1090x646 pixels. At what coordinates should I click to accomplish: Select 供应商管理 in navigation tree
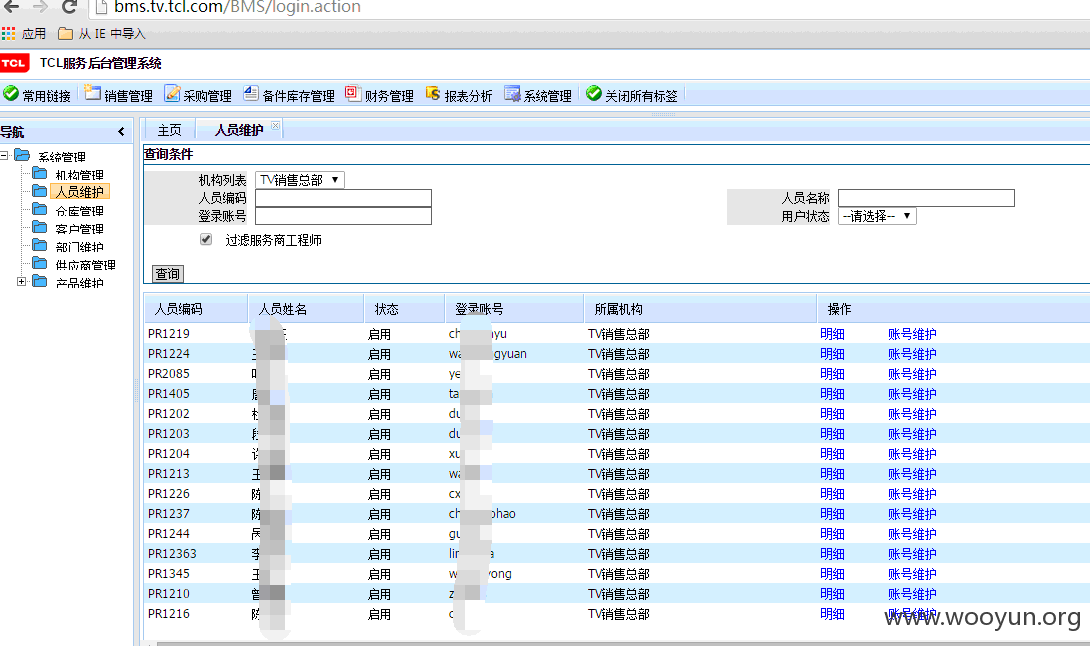tap(86, 265)
